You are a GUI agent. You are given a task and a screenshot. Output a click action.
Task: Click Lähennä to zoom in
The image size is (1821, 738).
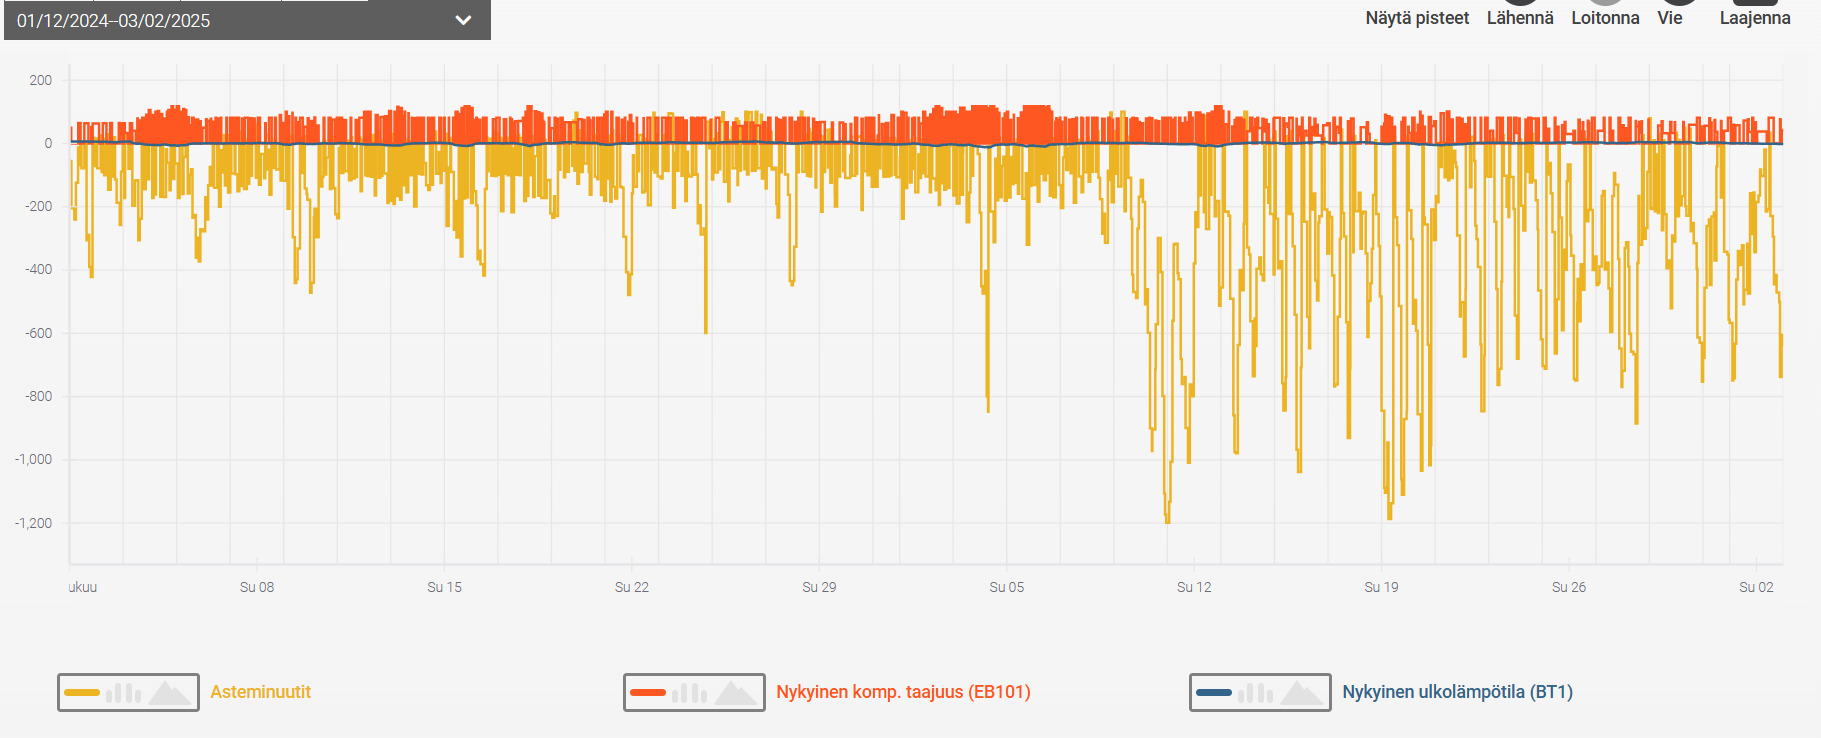tap(1520, 18)
